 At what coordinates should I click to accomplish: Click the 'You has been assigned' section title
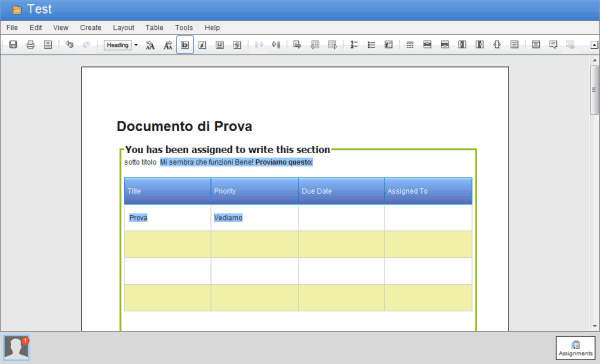click(228, 149)
